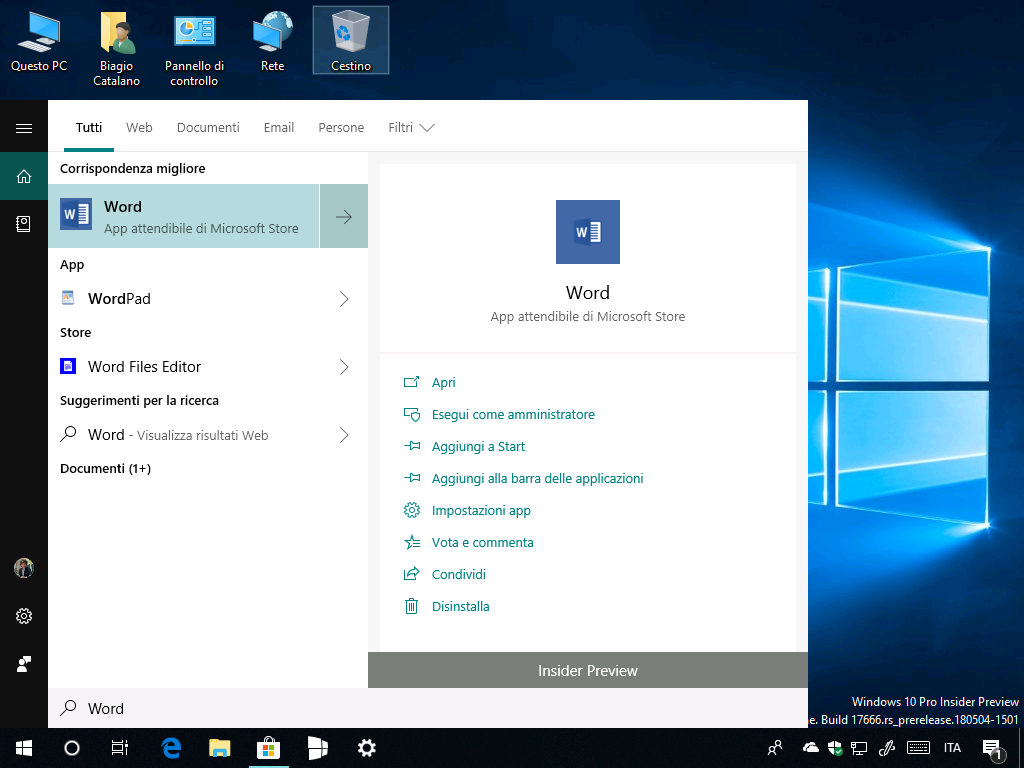Open search settings gear in sidebar
Screen dimensions: 1024x768
click(x=24, y=616)
